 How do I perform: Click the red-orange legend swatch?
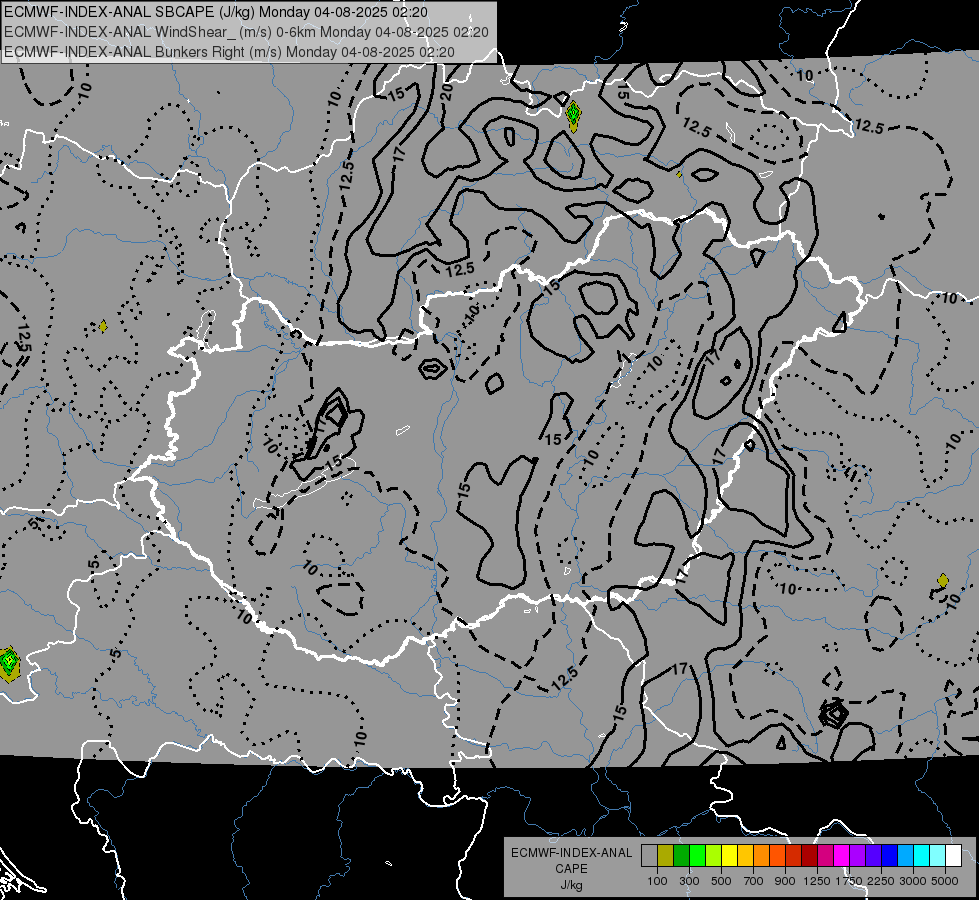[777, 855]
